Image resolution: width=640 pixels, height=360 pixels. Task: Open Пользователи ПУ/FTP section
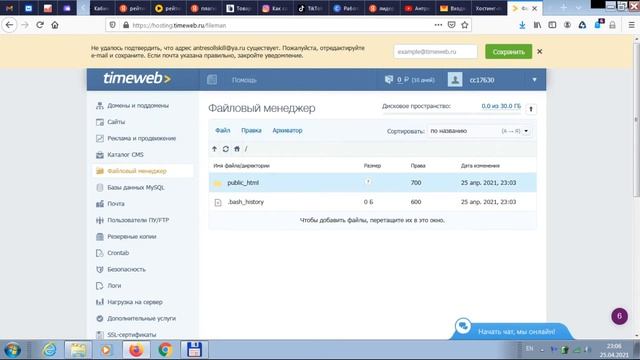click(138, 220)
